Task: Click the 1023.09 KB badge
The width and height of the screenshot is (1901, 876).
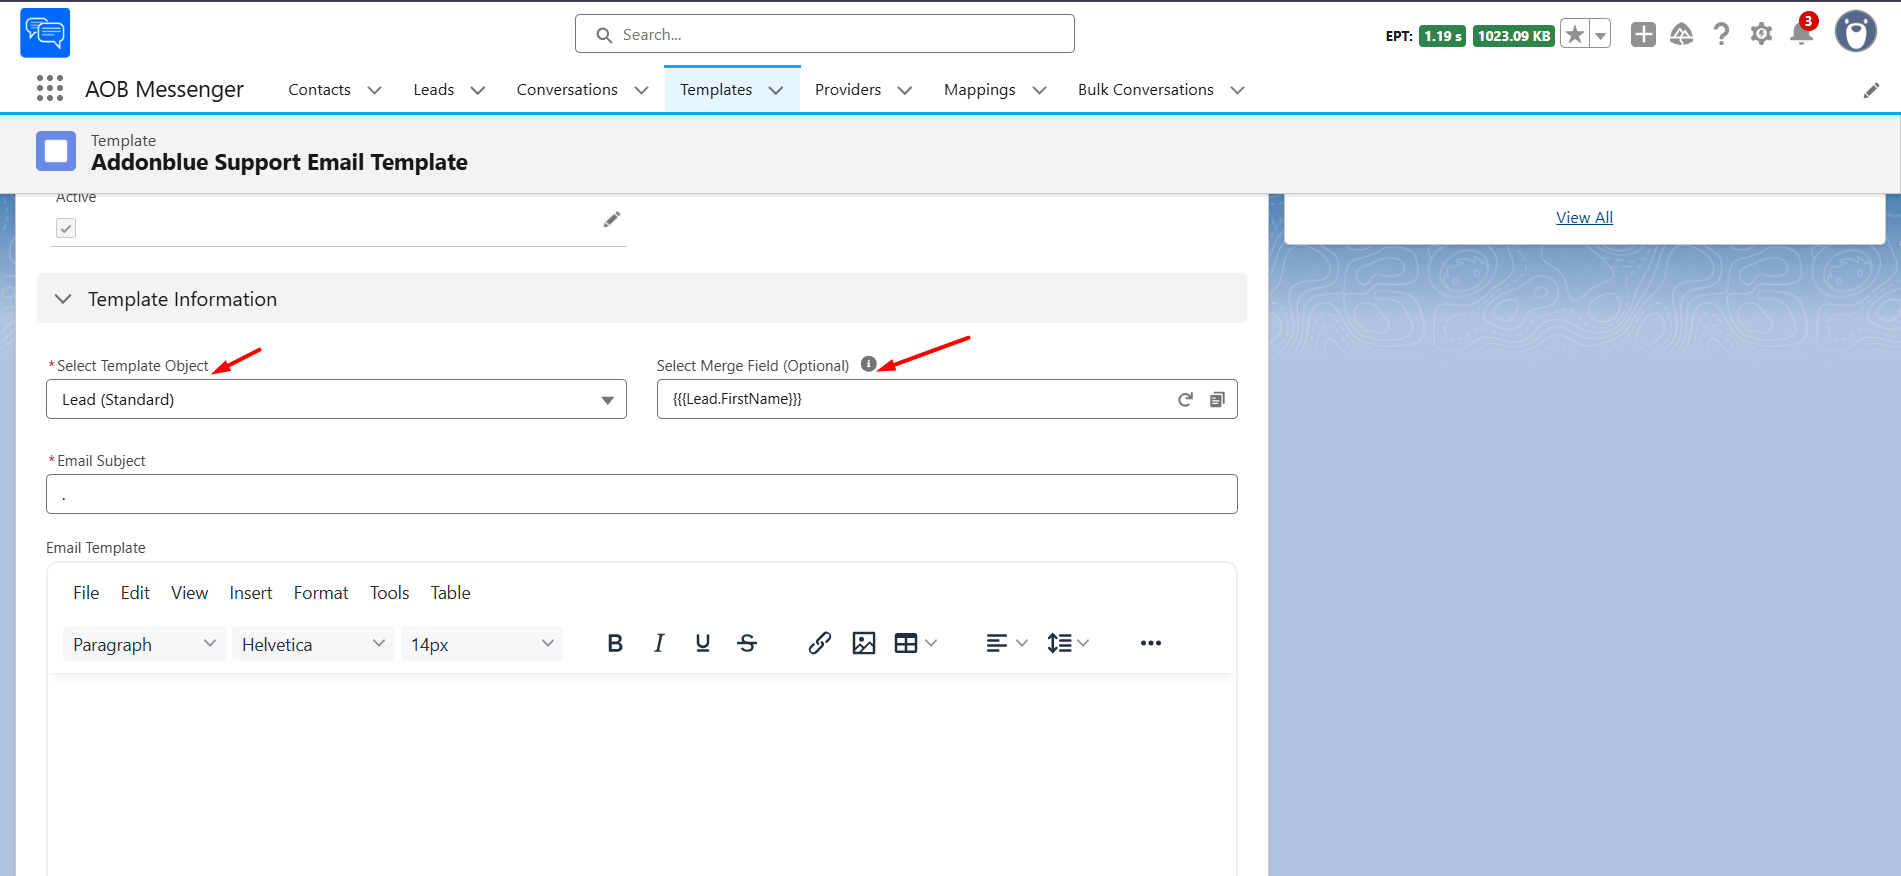Action: (x=1514, y=36)
